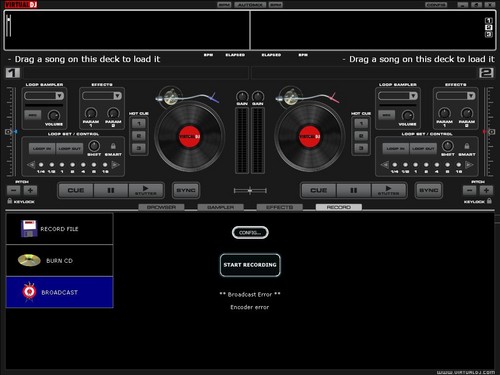Toggle deck 2 Keylock padlock

coord(489,201)
